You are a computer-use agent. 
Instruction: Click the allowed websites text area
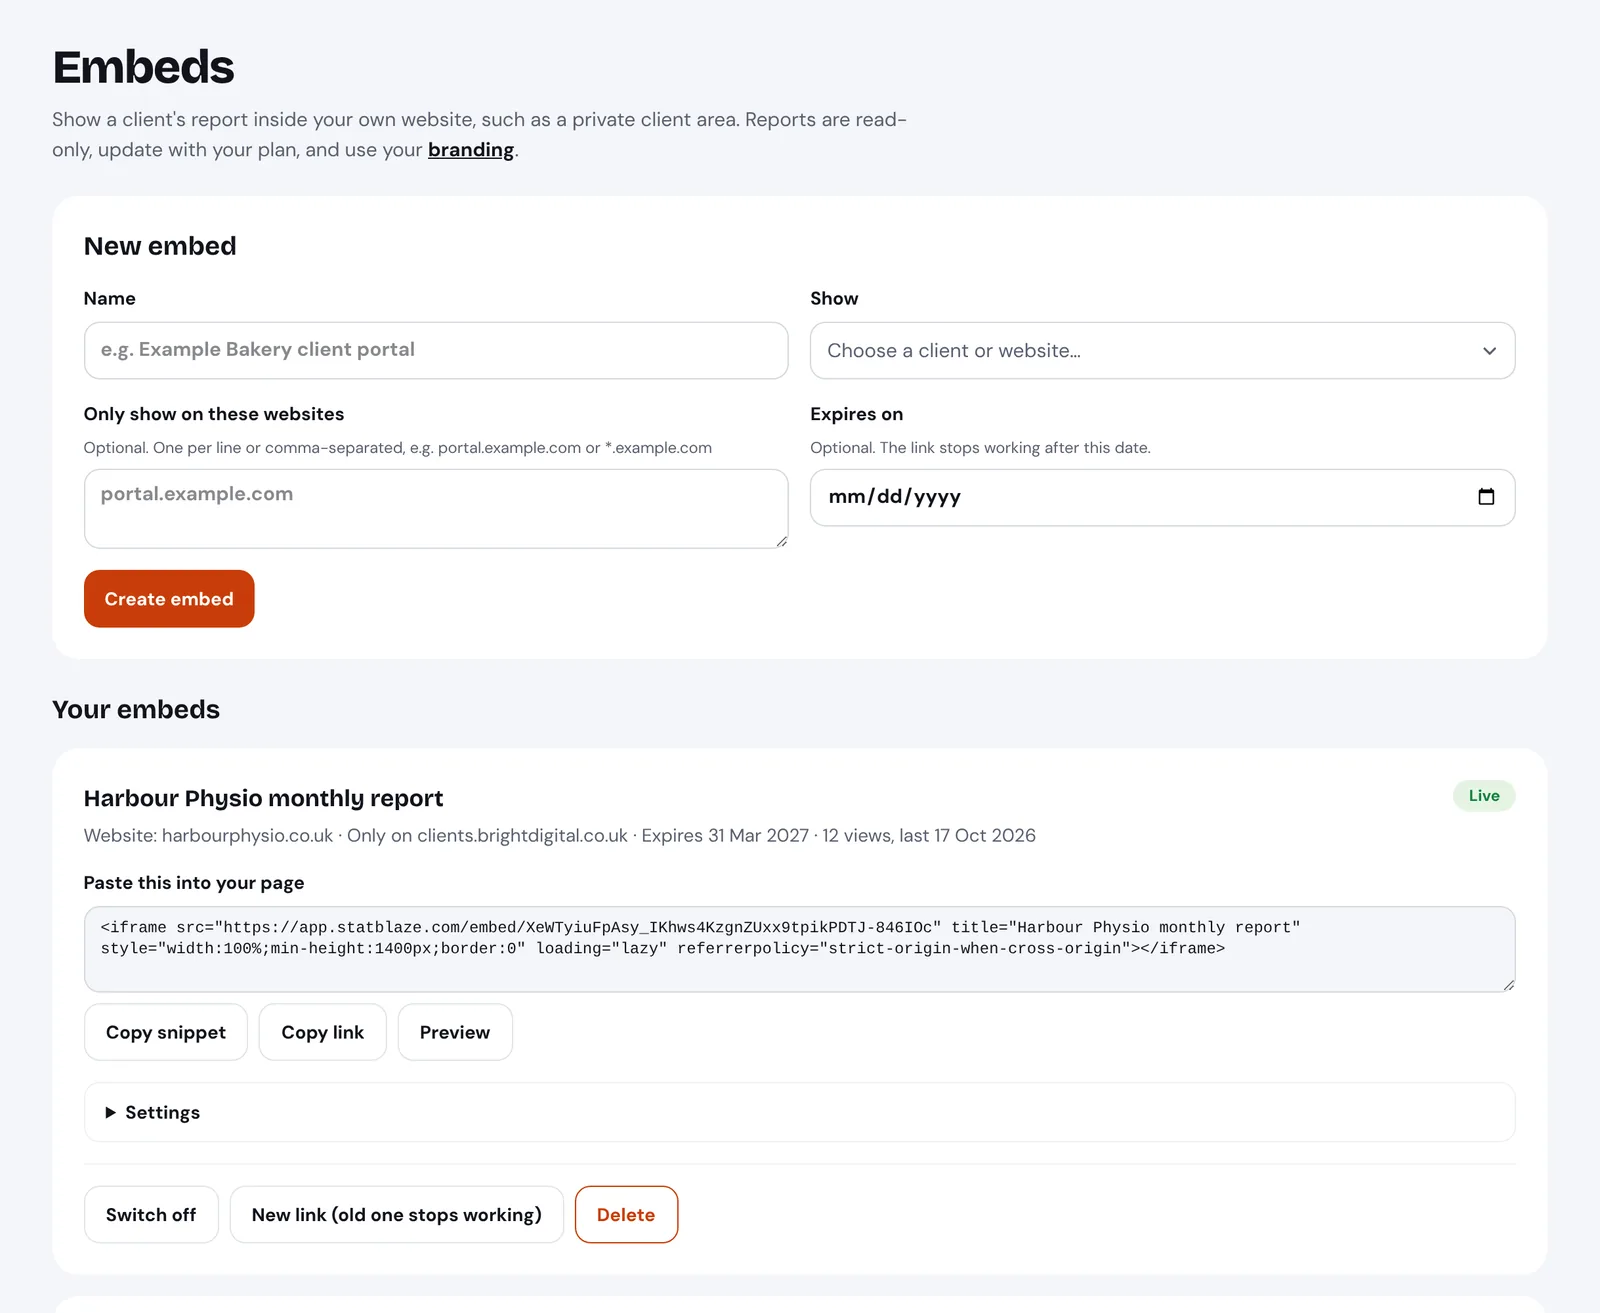436,509
